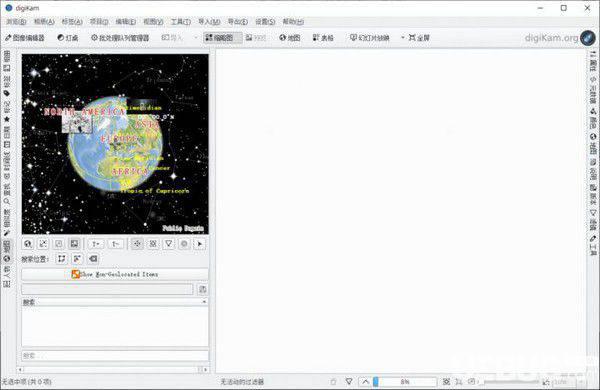Open the Batch Queue Manager (批处理队列管理器)
The height and width of the screenshot is (390, 600).
tap(120, 38)
